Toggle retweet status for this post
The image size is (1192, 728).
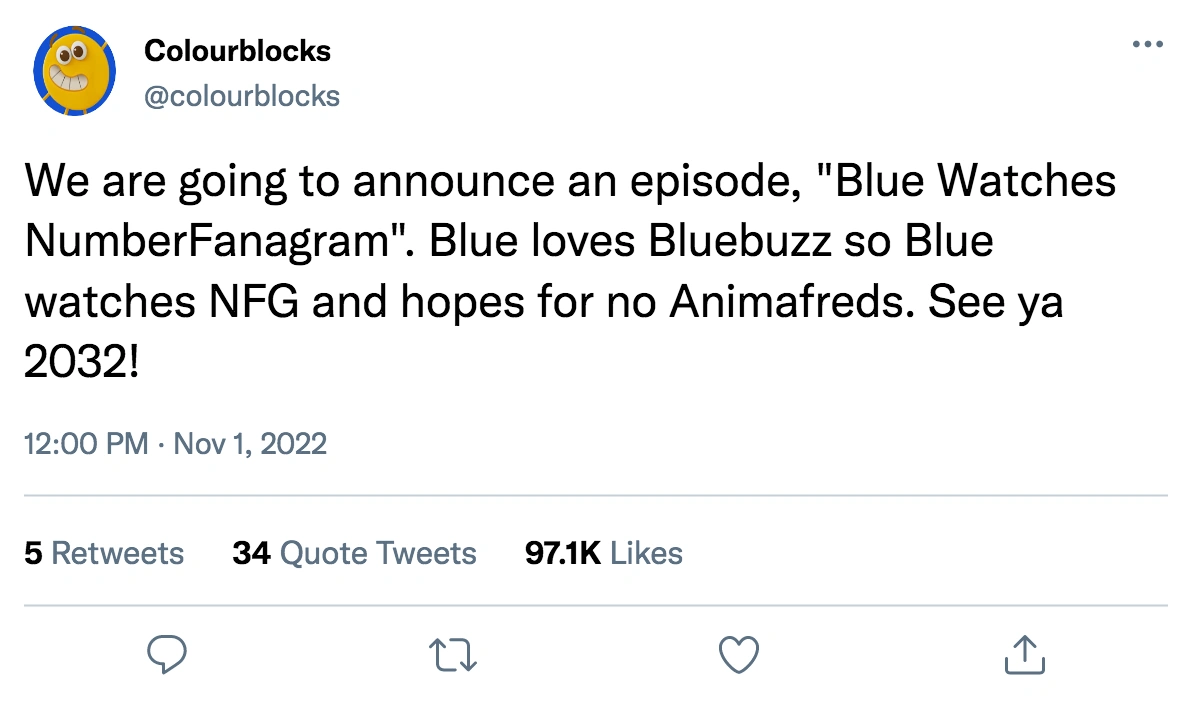pyautogui.click(x=453, y=655)
